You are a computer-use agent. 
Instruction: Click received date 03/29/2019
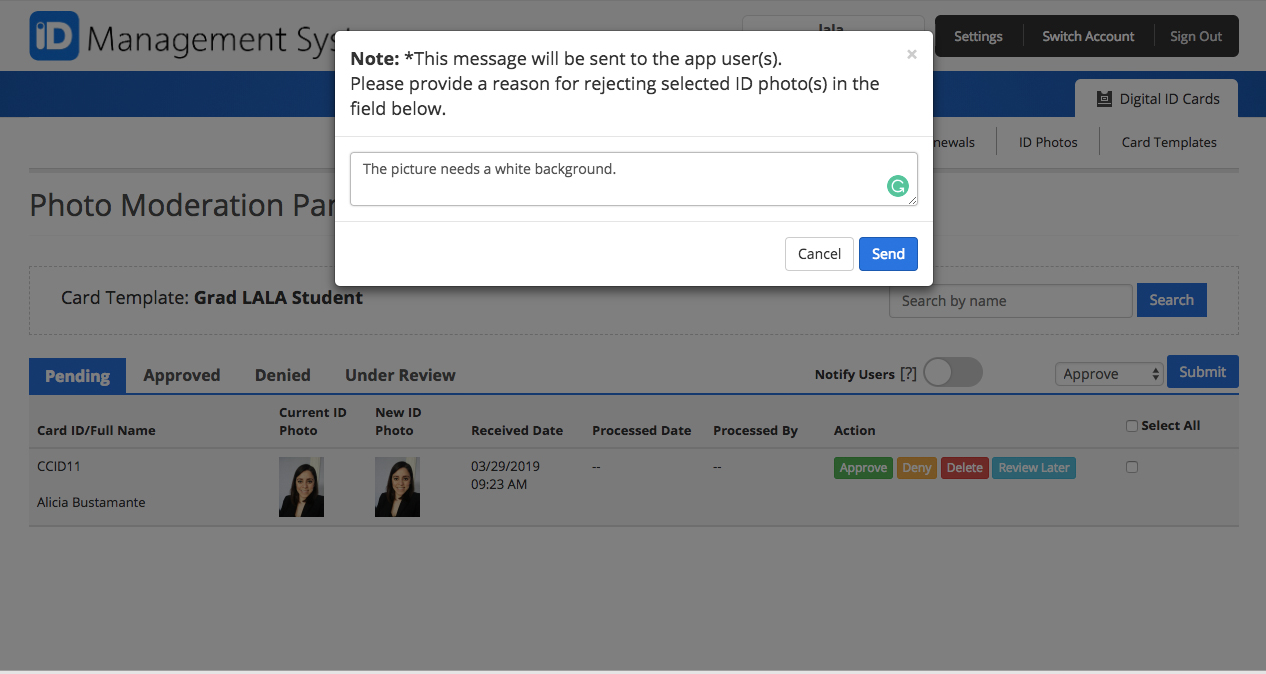[505, 467]
